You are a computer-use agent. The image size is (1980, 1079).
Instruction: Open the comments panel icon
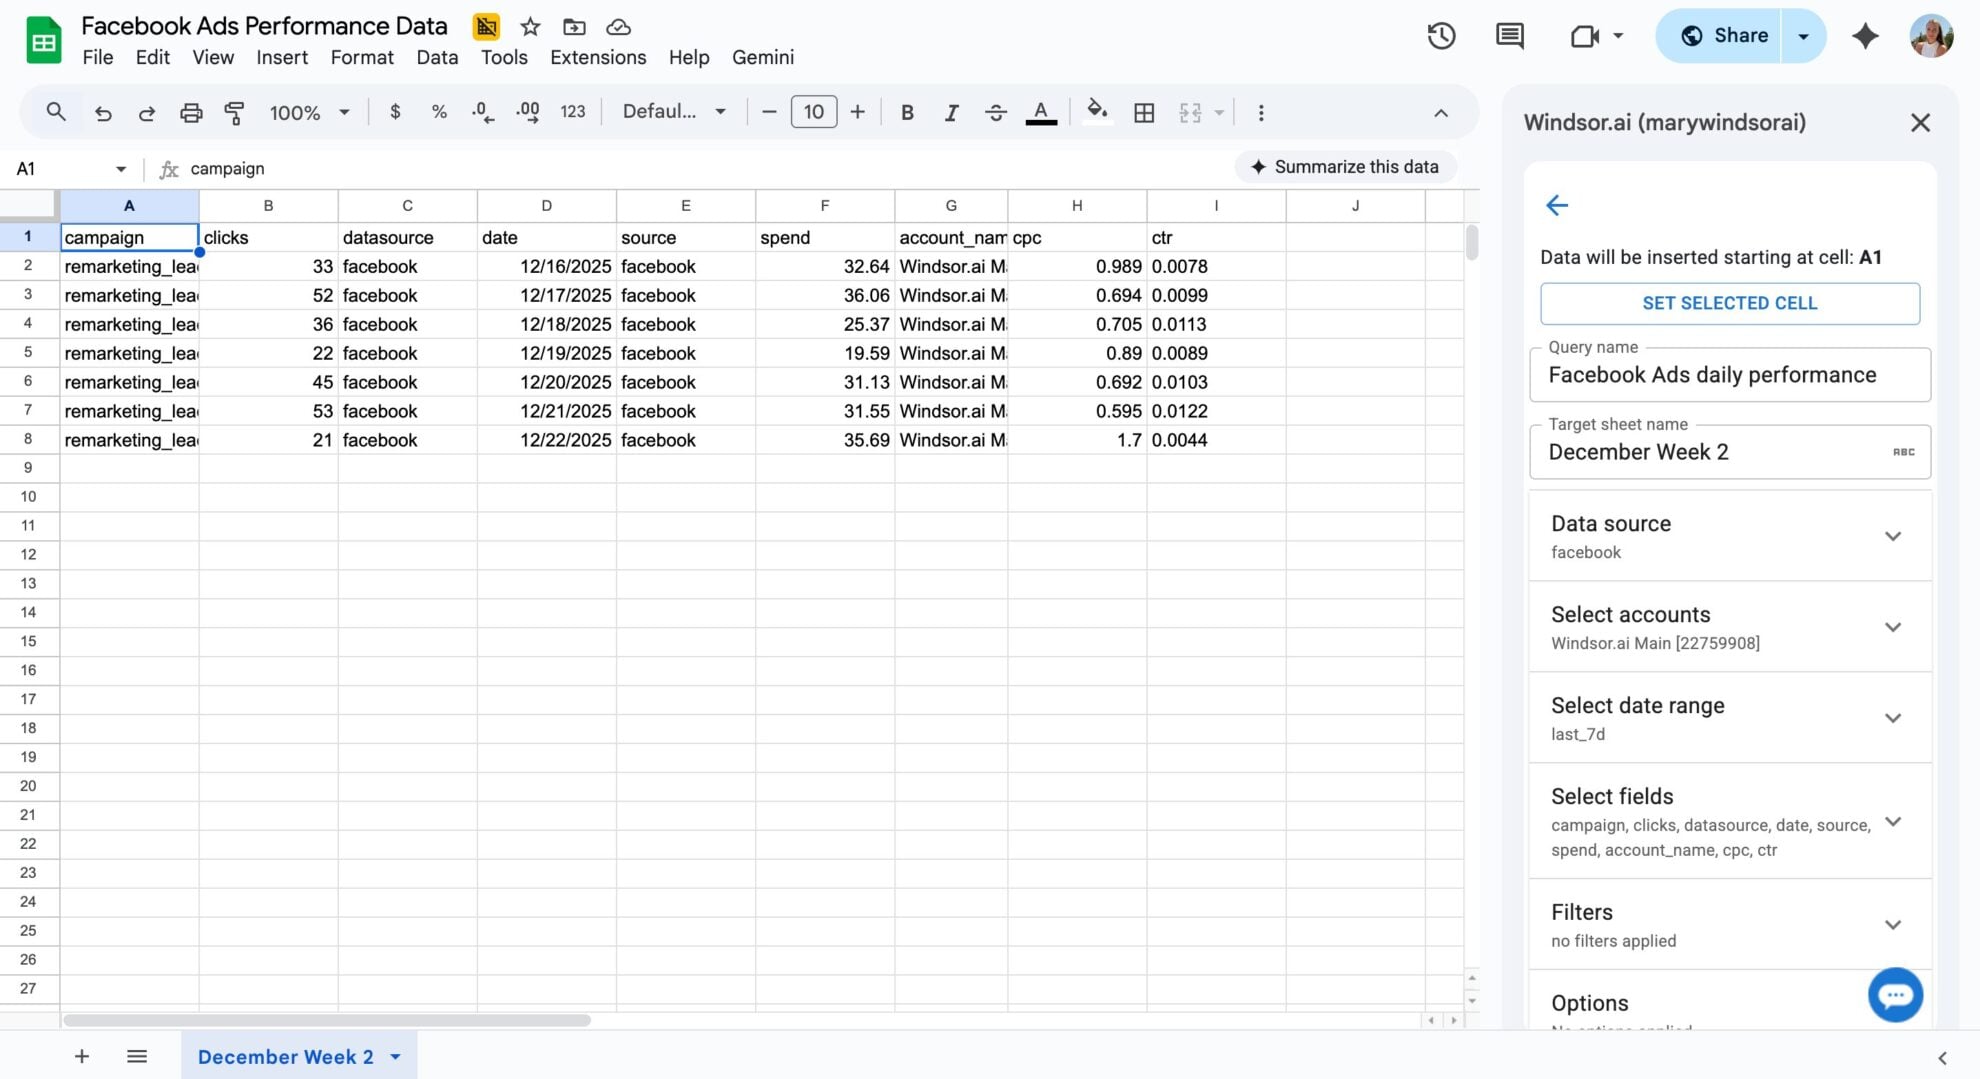coord(1508,36)
